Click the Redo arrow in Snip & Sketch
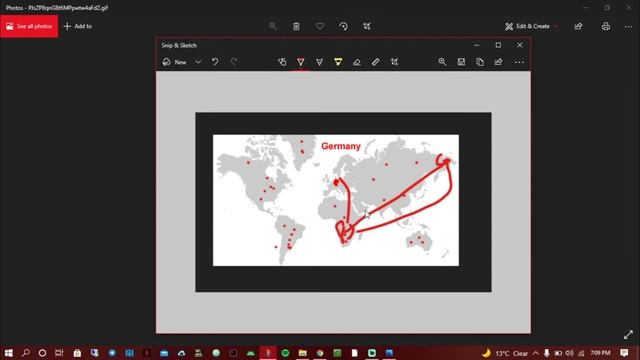640x360 pixels. (234, 62)
